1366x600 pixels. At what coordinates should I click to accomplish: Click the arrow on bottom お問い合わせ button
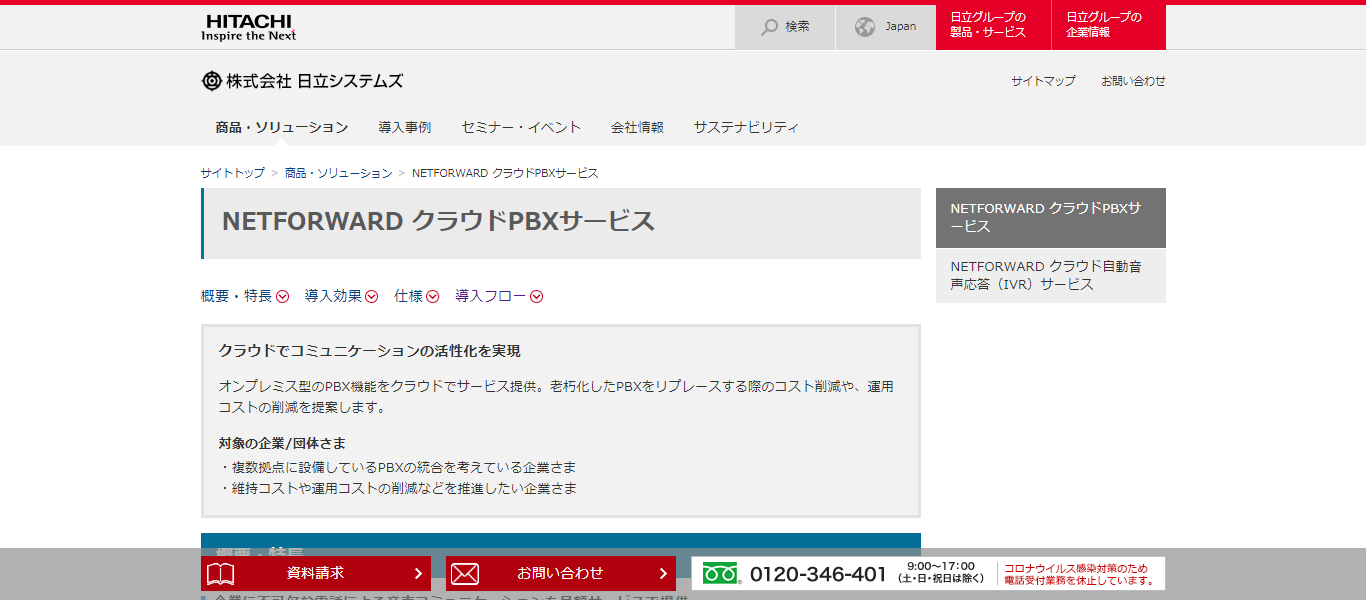coord(663,574)
